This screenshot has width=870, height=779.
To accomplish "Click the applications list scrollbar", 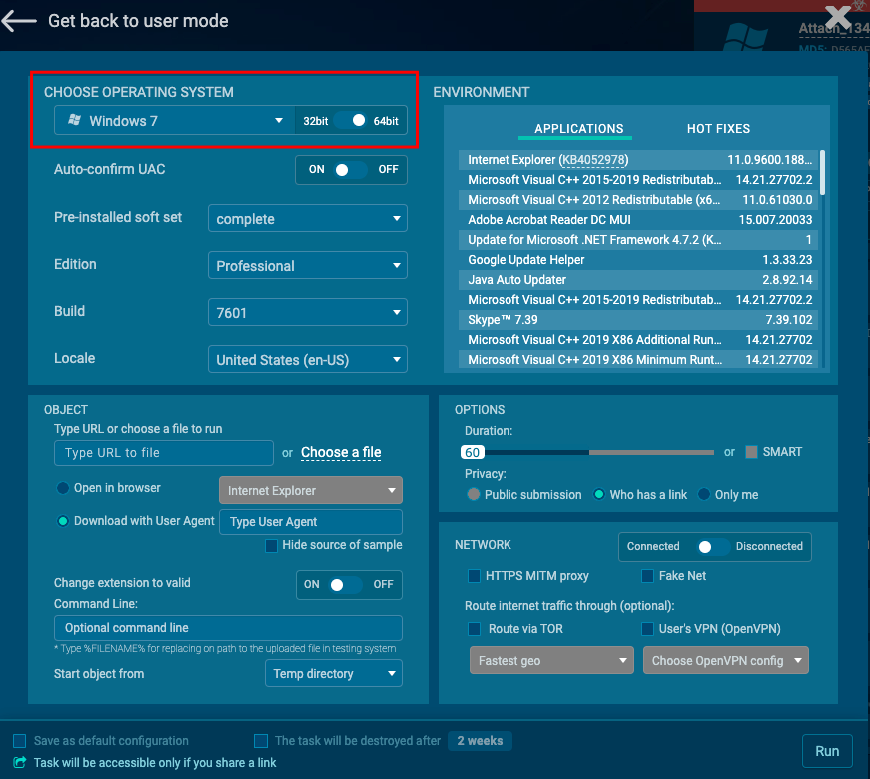I will [x=822, y=172].
